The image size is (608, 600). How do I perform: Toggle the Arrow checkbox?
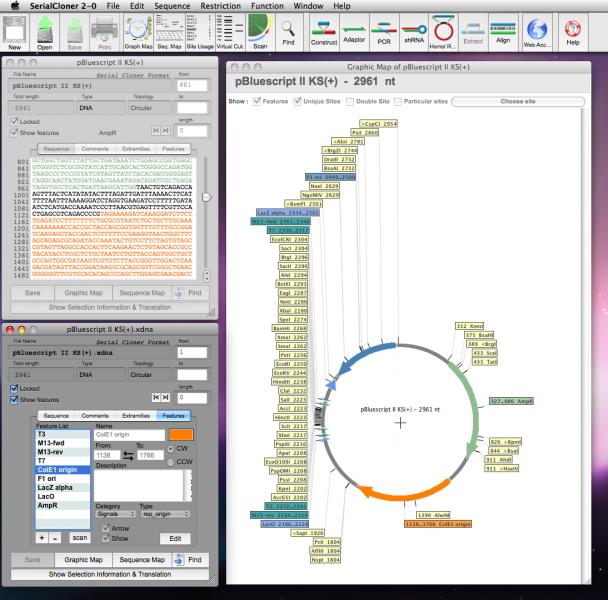(106, 528)
